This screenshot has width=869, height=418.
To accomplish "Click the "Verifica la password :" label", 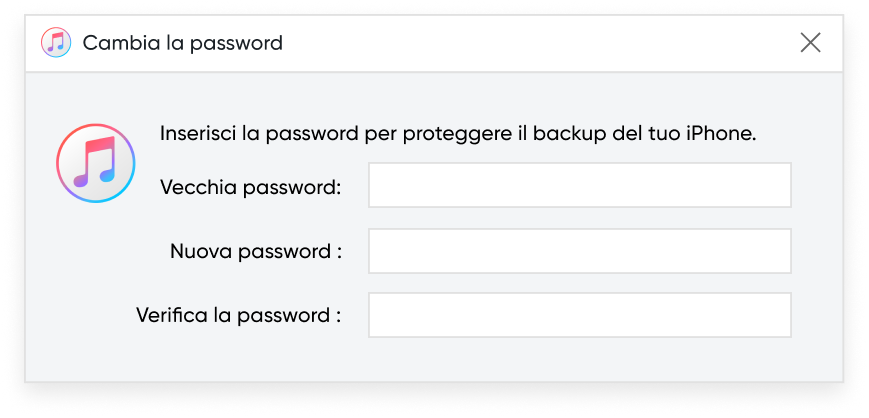I will [239, 316].
